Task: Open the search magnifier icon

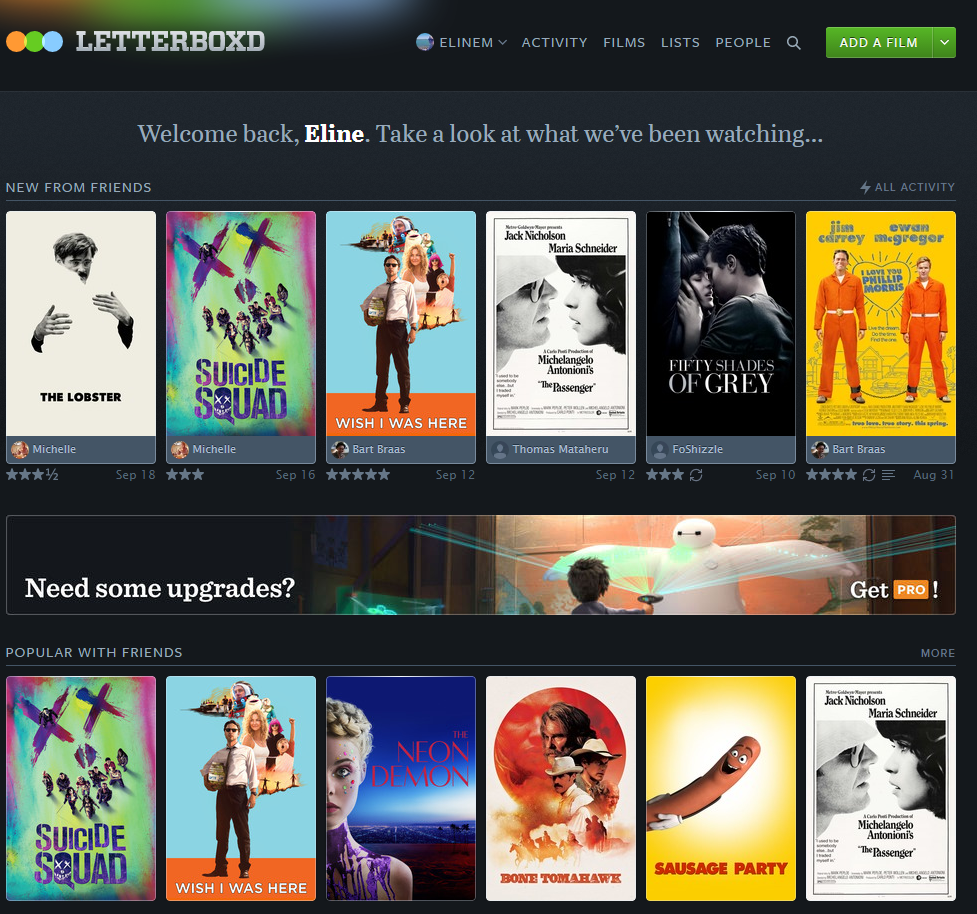Action: [x=793, y=42]
